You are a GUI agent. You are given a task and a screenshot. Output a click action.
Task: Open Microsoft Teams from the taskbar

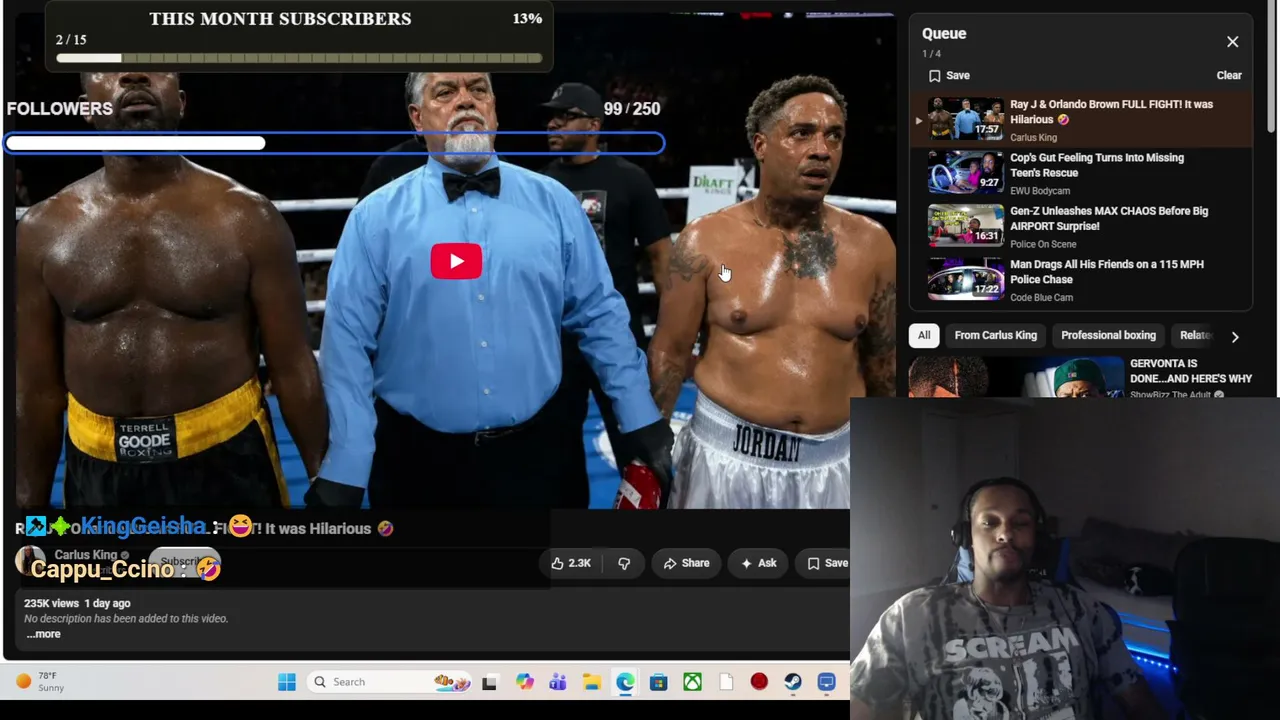(x=558, y=682)
